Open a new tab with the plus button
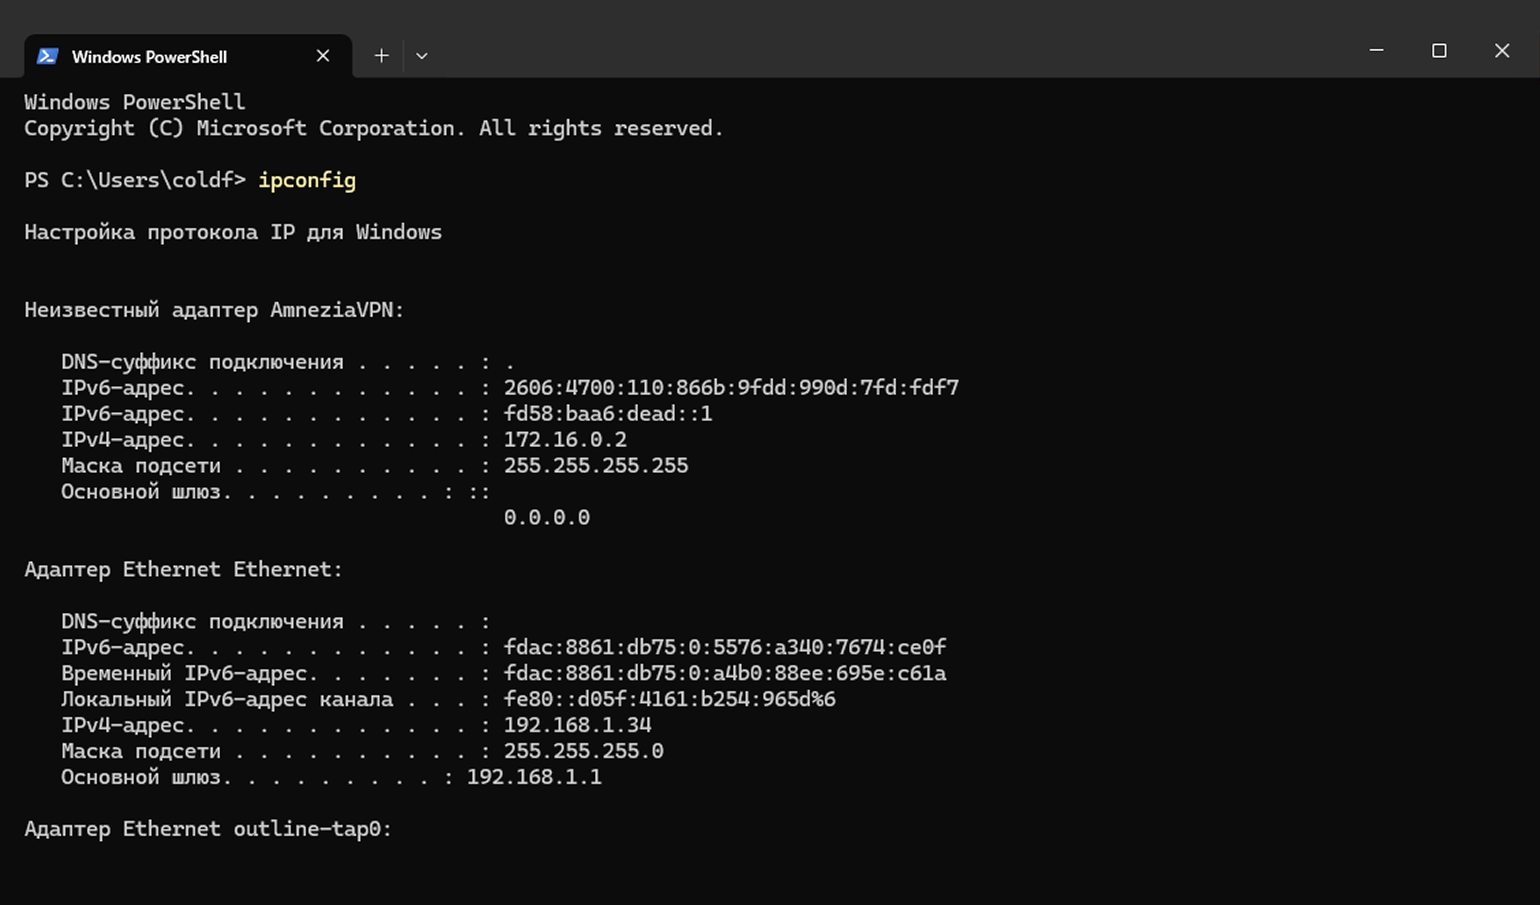Viewport: 1540px width, 905px height. coord(381,56)
